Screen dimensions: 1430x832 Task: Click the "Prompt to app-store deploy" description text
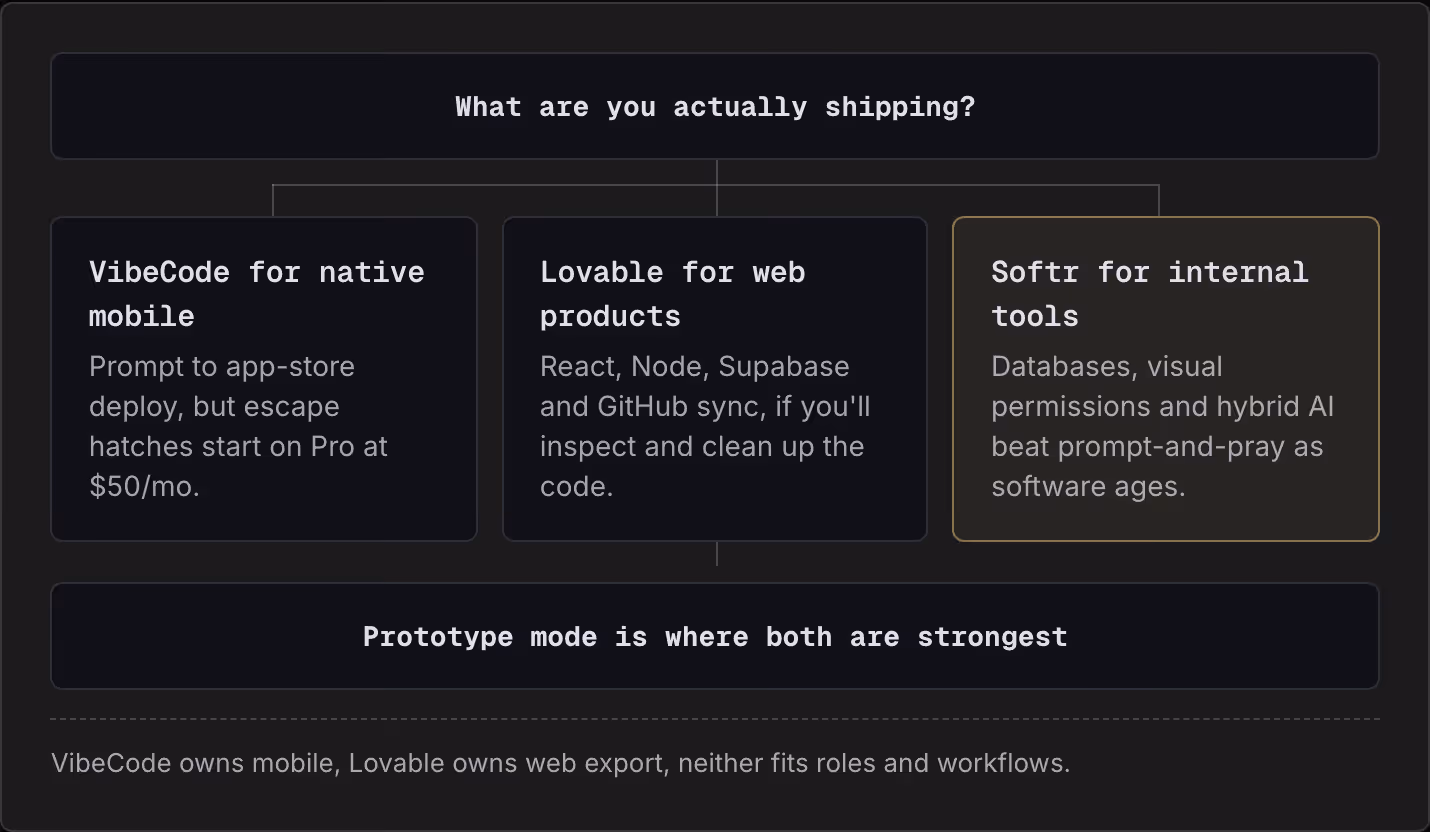pos(238,426)
